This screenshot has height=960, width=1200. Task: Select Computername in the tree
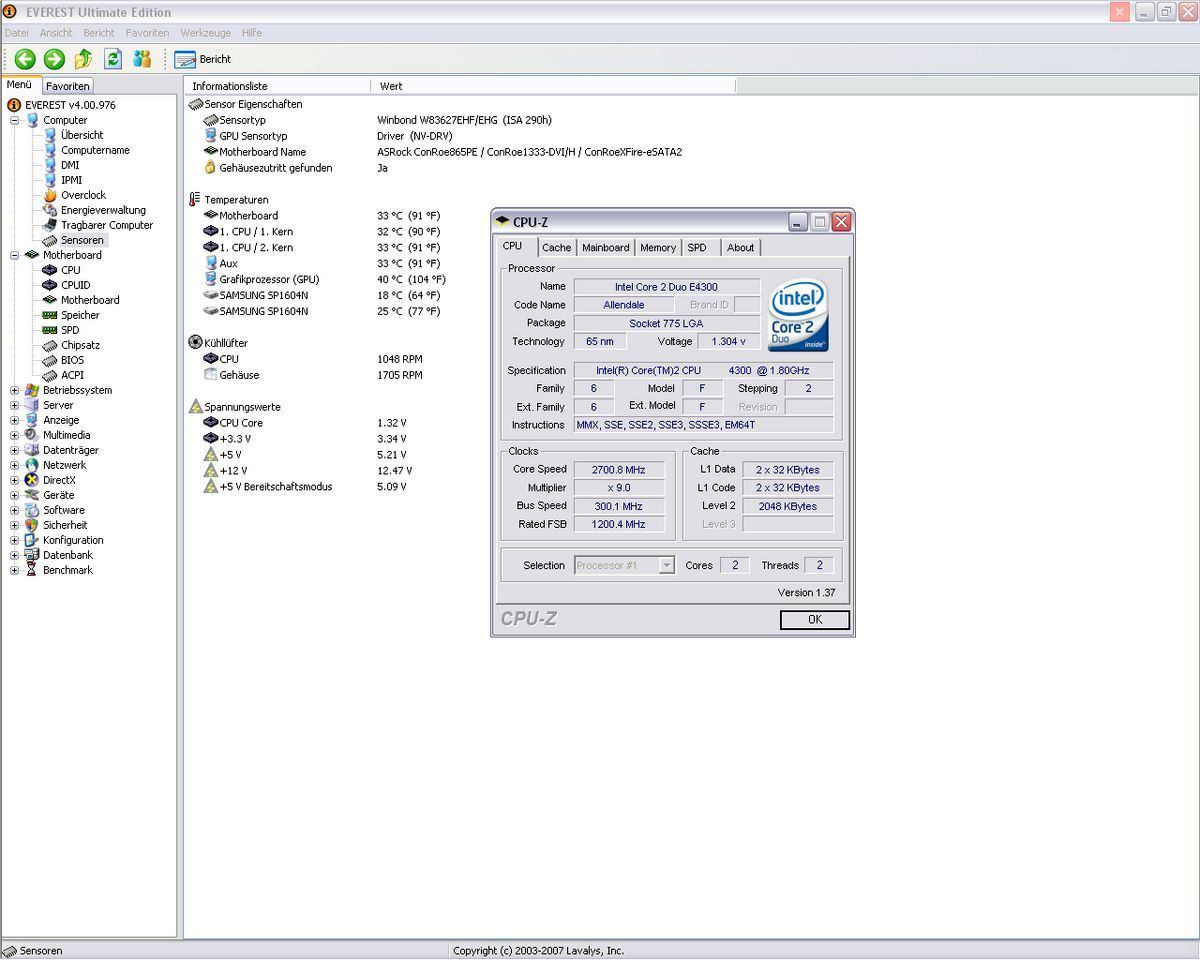[x=95, y=150]
